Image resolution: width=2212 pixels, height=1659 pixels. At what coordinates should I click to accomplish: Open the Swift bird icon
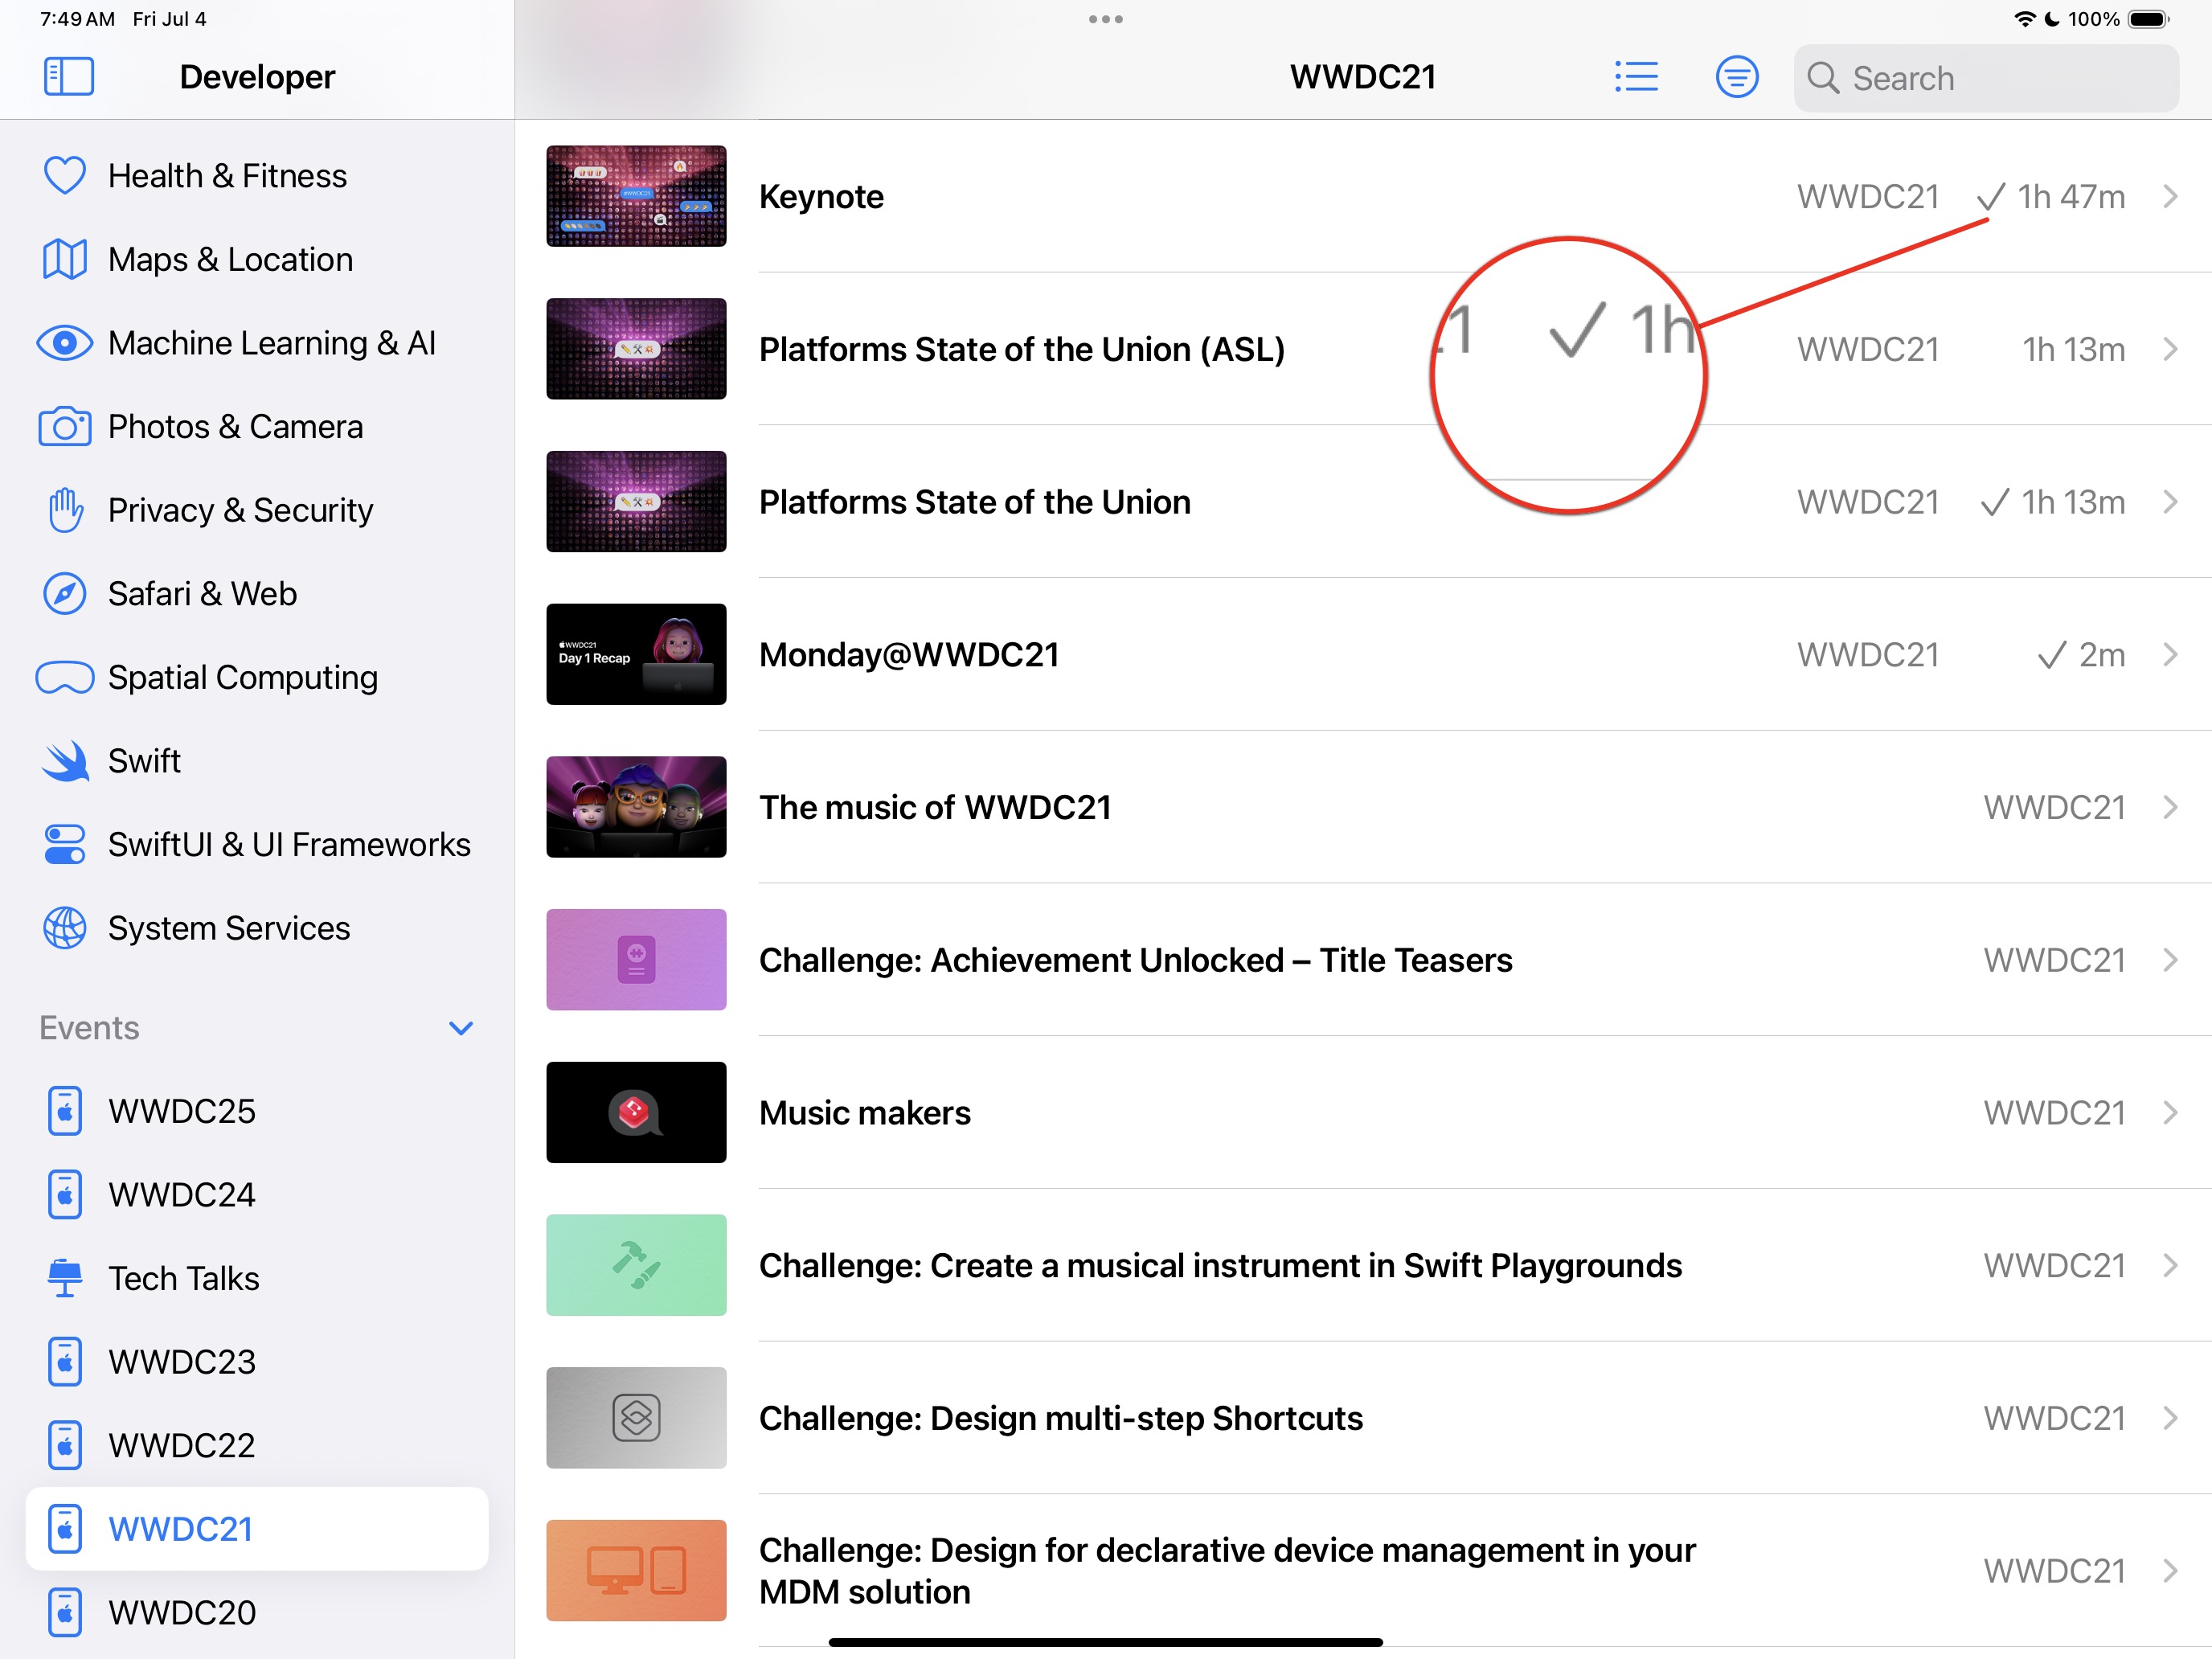coord(65,761)
